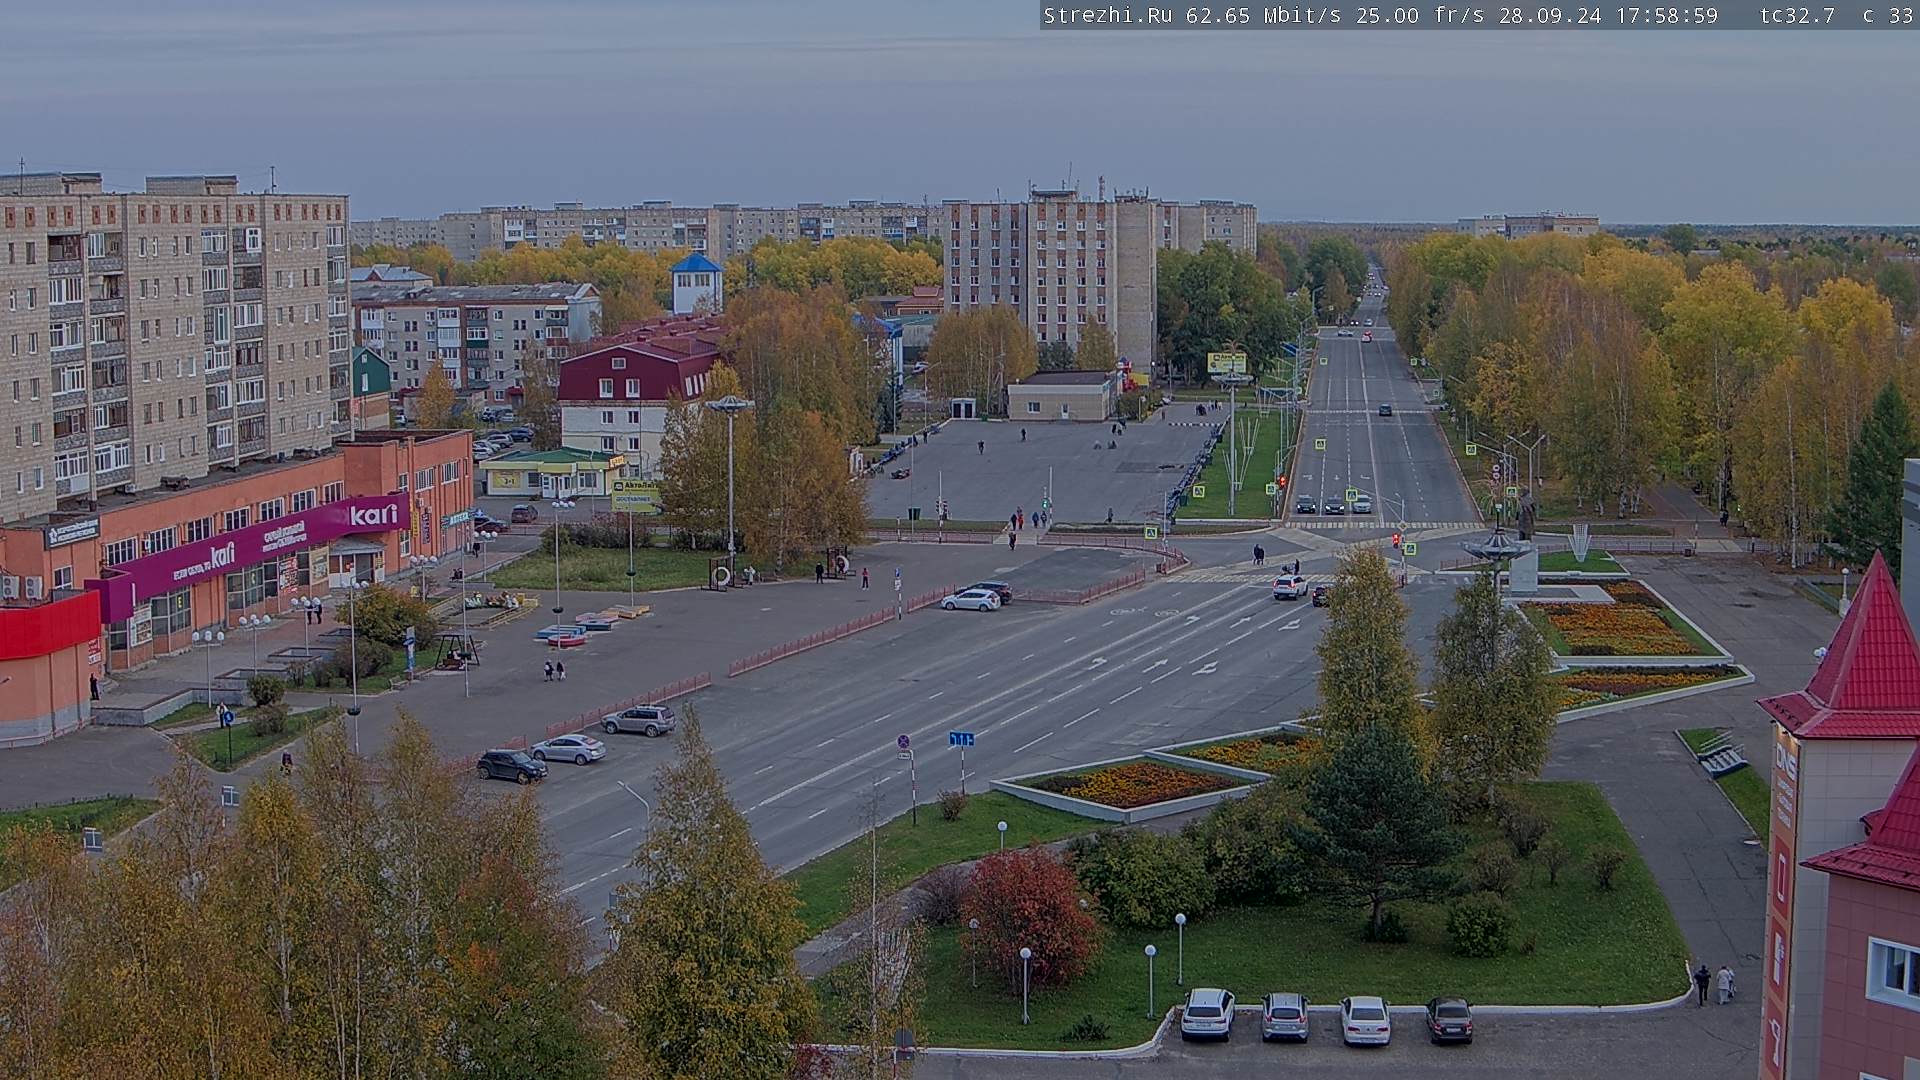Select the tc32.7 temperature reading

point(1797,15)
